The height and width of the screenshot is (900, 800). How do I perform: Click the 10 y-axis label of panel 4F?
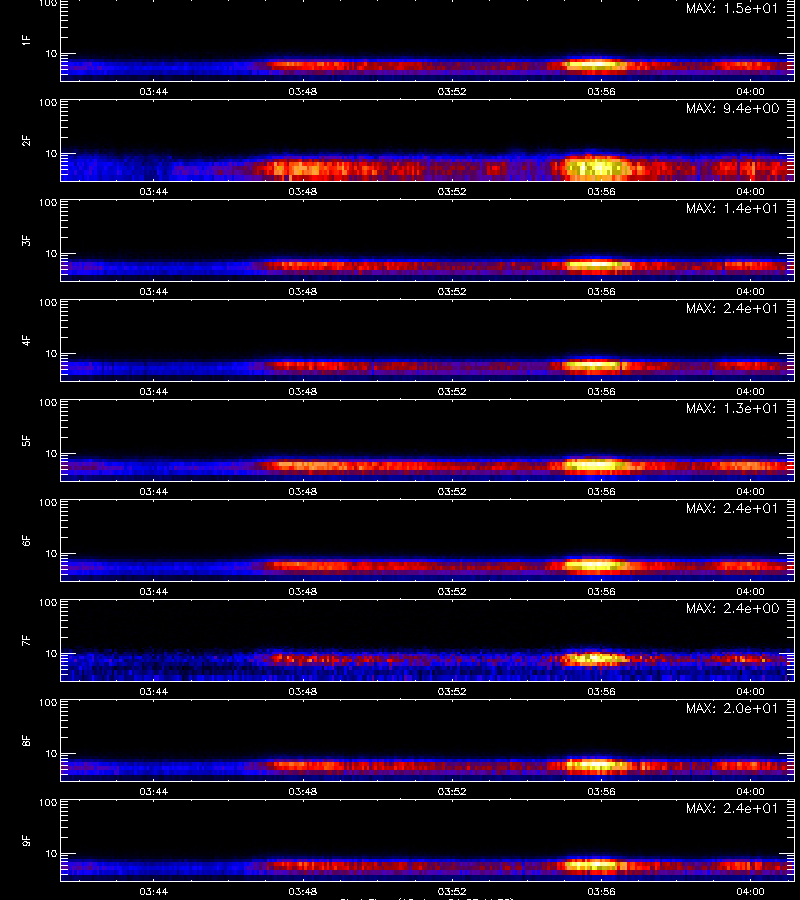point(51,354)
